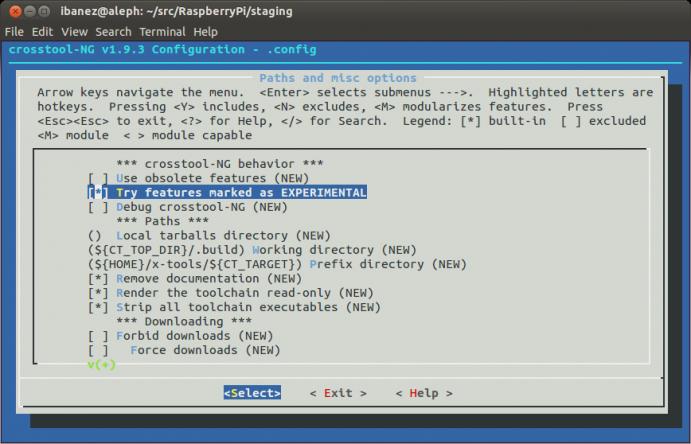Open the Terminal menu
The image size is (691, 444).
coord(163,32)
